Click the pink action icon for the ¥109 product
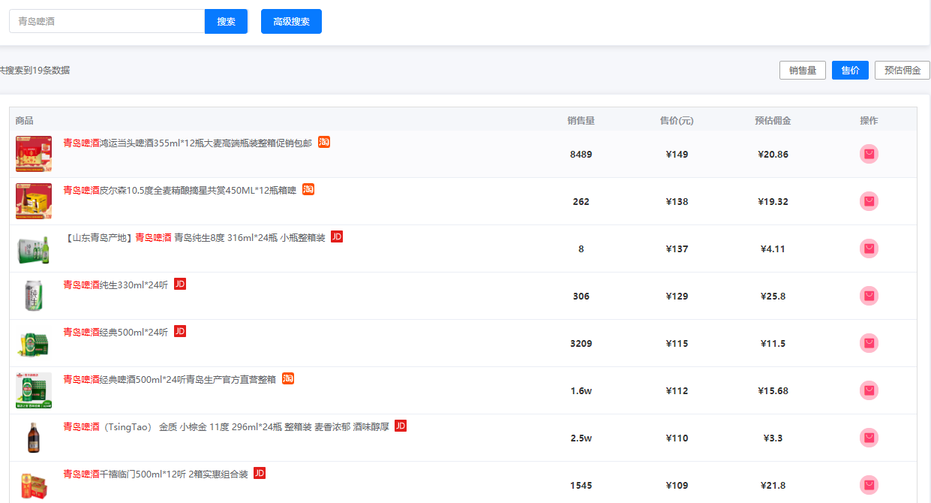 pyautogui.click(x=869, y=485)
